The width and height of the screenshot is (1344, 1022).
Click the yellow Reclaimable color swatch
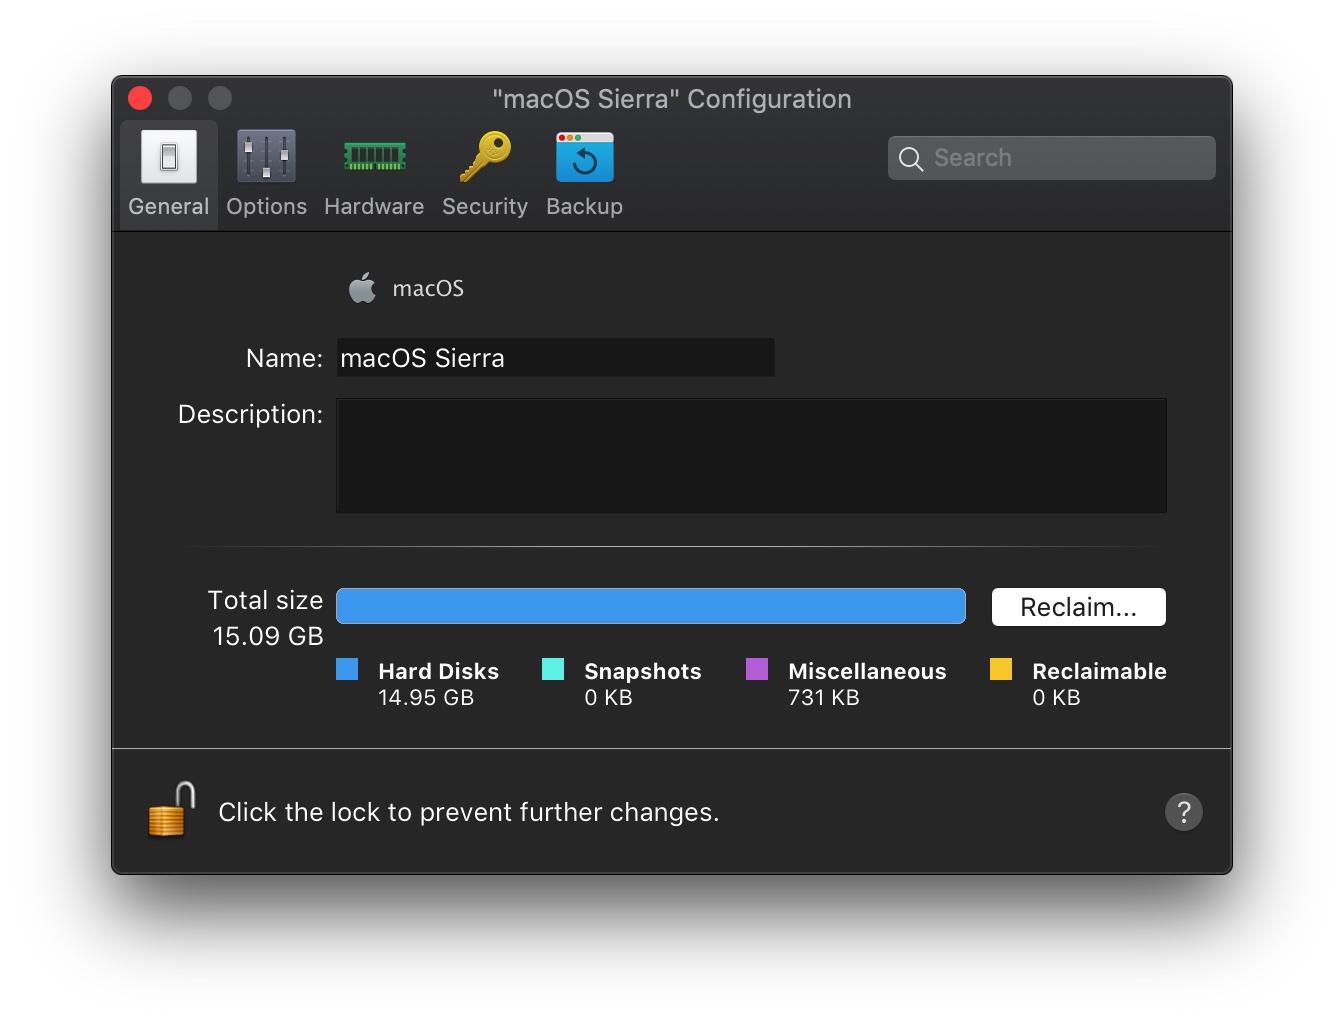click(x=1001, y=669)
